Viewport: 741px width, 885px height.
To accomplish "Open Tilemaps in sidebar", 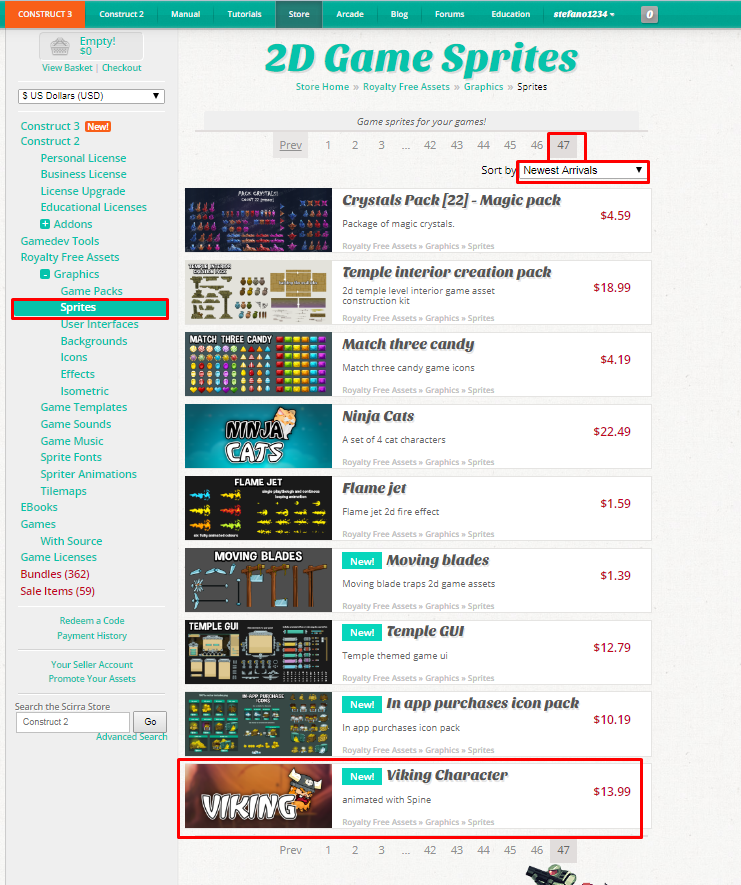I will coord(63,491).
